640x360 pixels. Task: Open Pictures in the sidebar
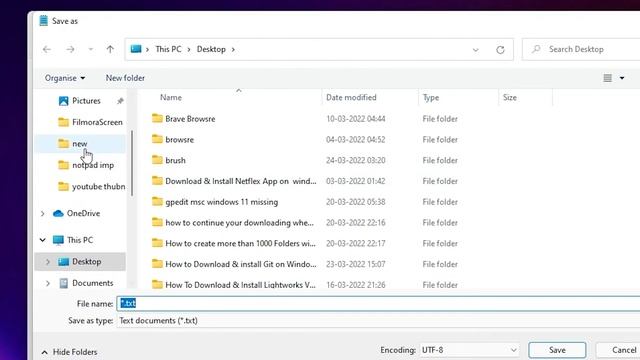pyautogui.click(x=86, y=101)
